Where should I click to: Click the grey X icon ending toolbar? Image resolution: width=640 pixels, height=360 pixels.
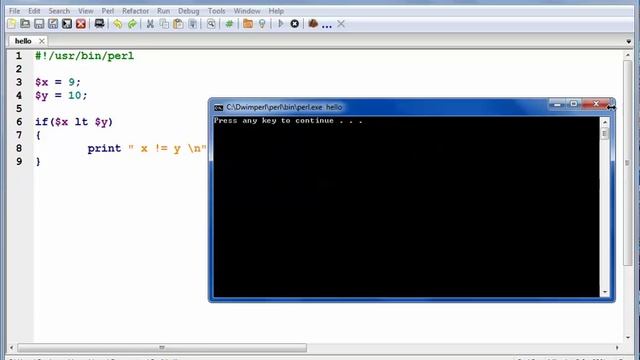click(x=341, y=24)
